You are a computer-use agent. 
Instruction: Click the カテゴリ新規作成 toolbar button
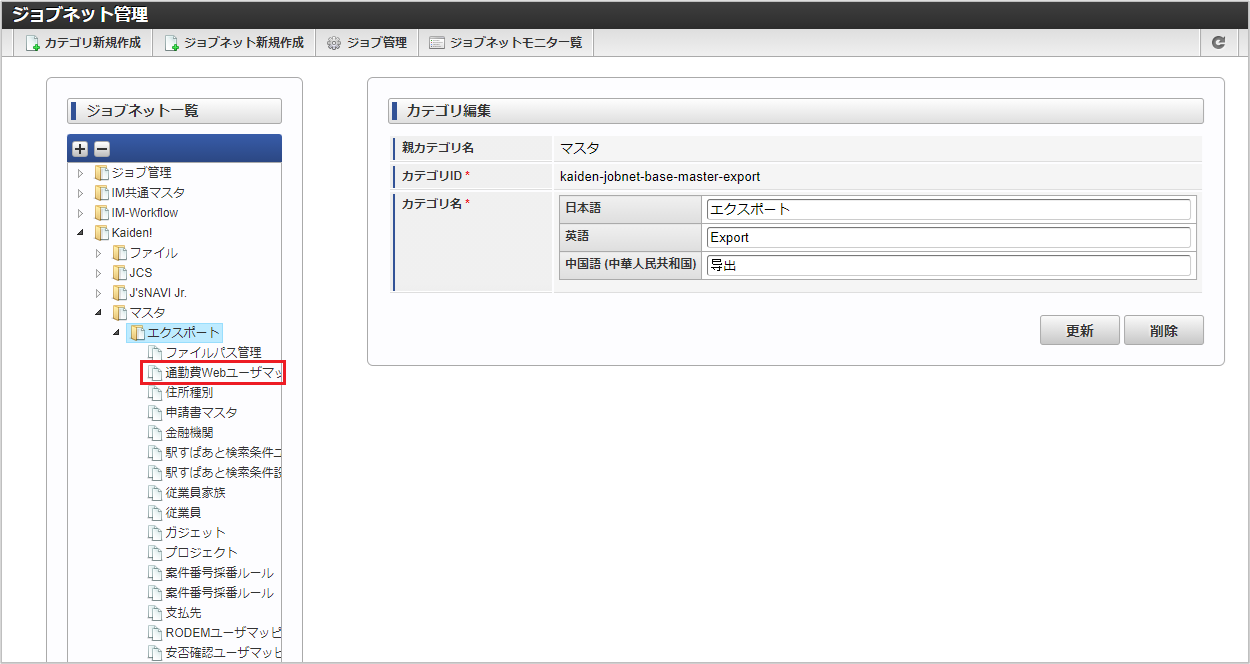[83, 43]
